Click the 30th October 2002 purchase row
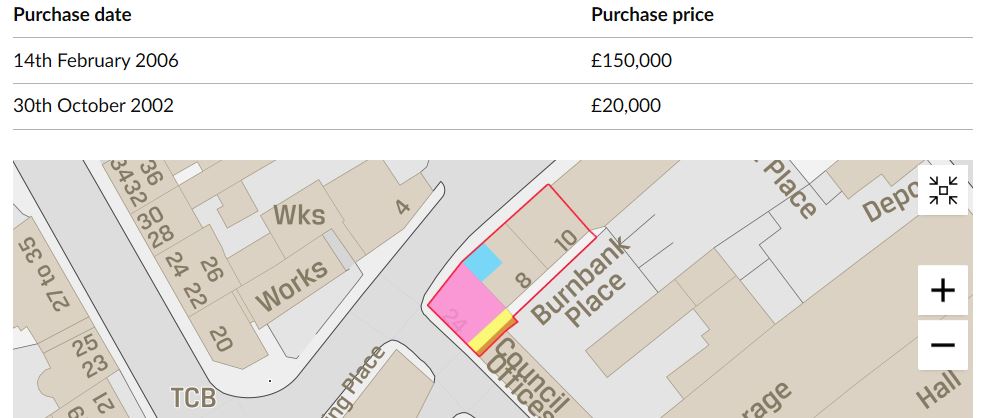 (492, 106)
